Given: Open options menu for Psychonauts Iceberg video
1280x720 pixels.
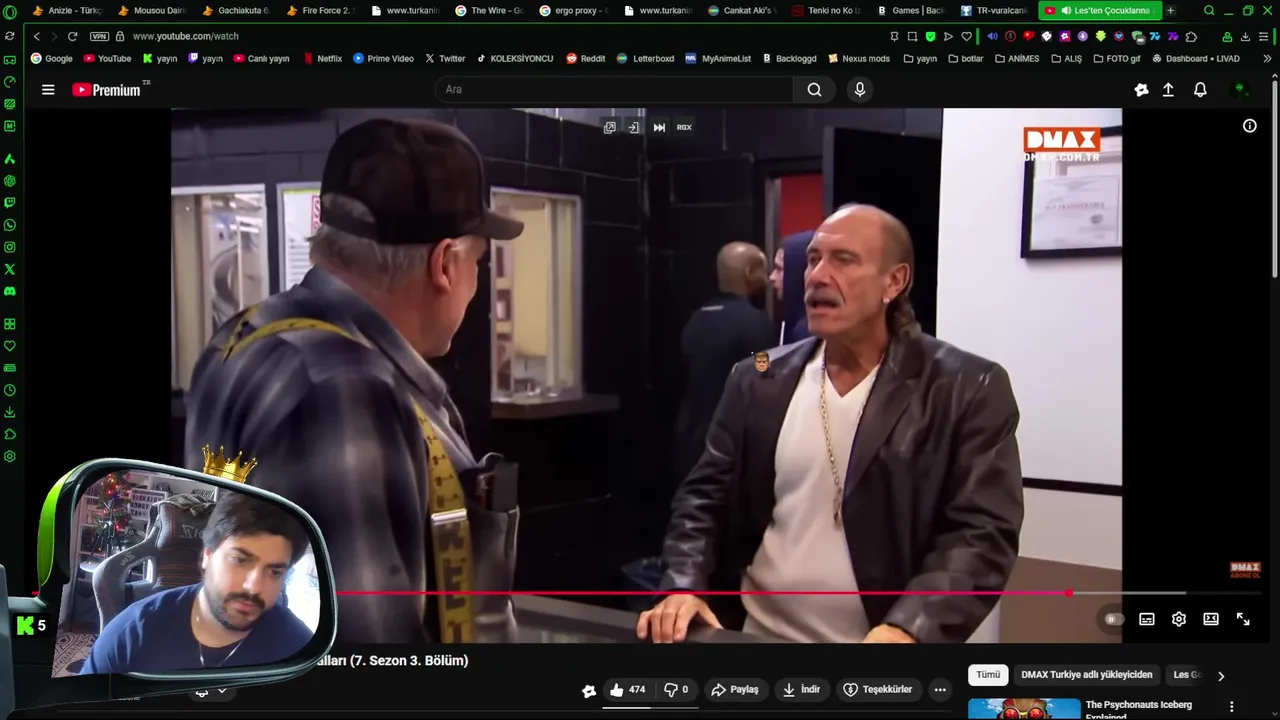Looking at the screenshot, I should click(x=1232, y=707).
